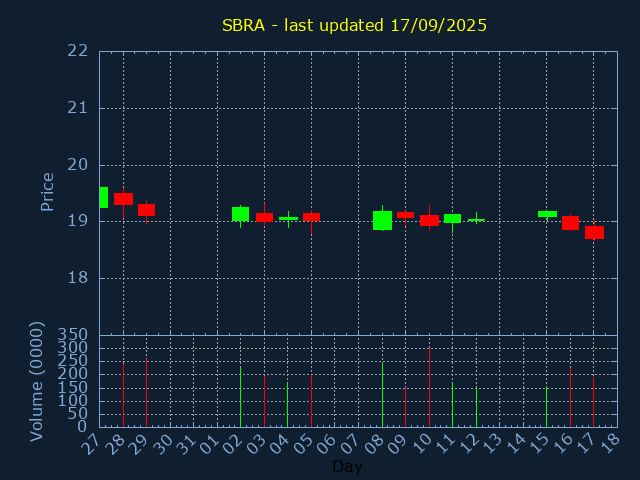Click the green volume bar for day 04
This screenshot has width=640, height=480.
click(287, 404)
